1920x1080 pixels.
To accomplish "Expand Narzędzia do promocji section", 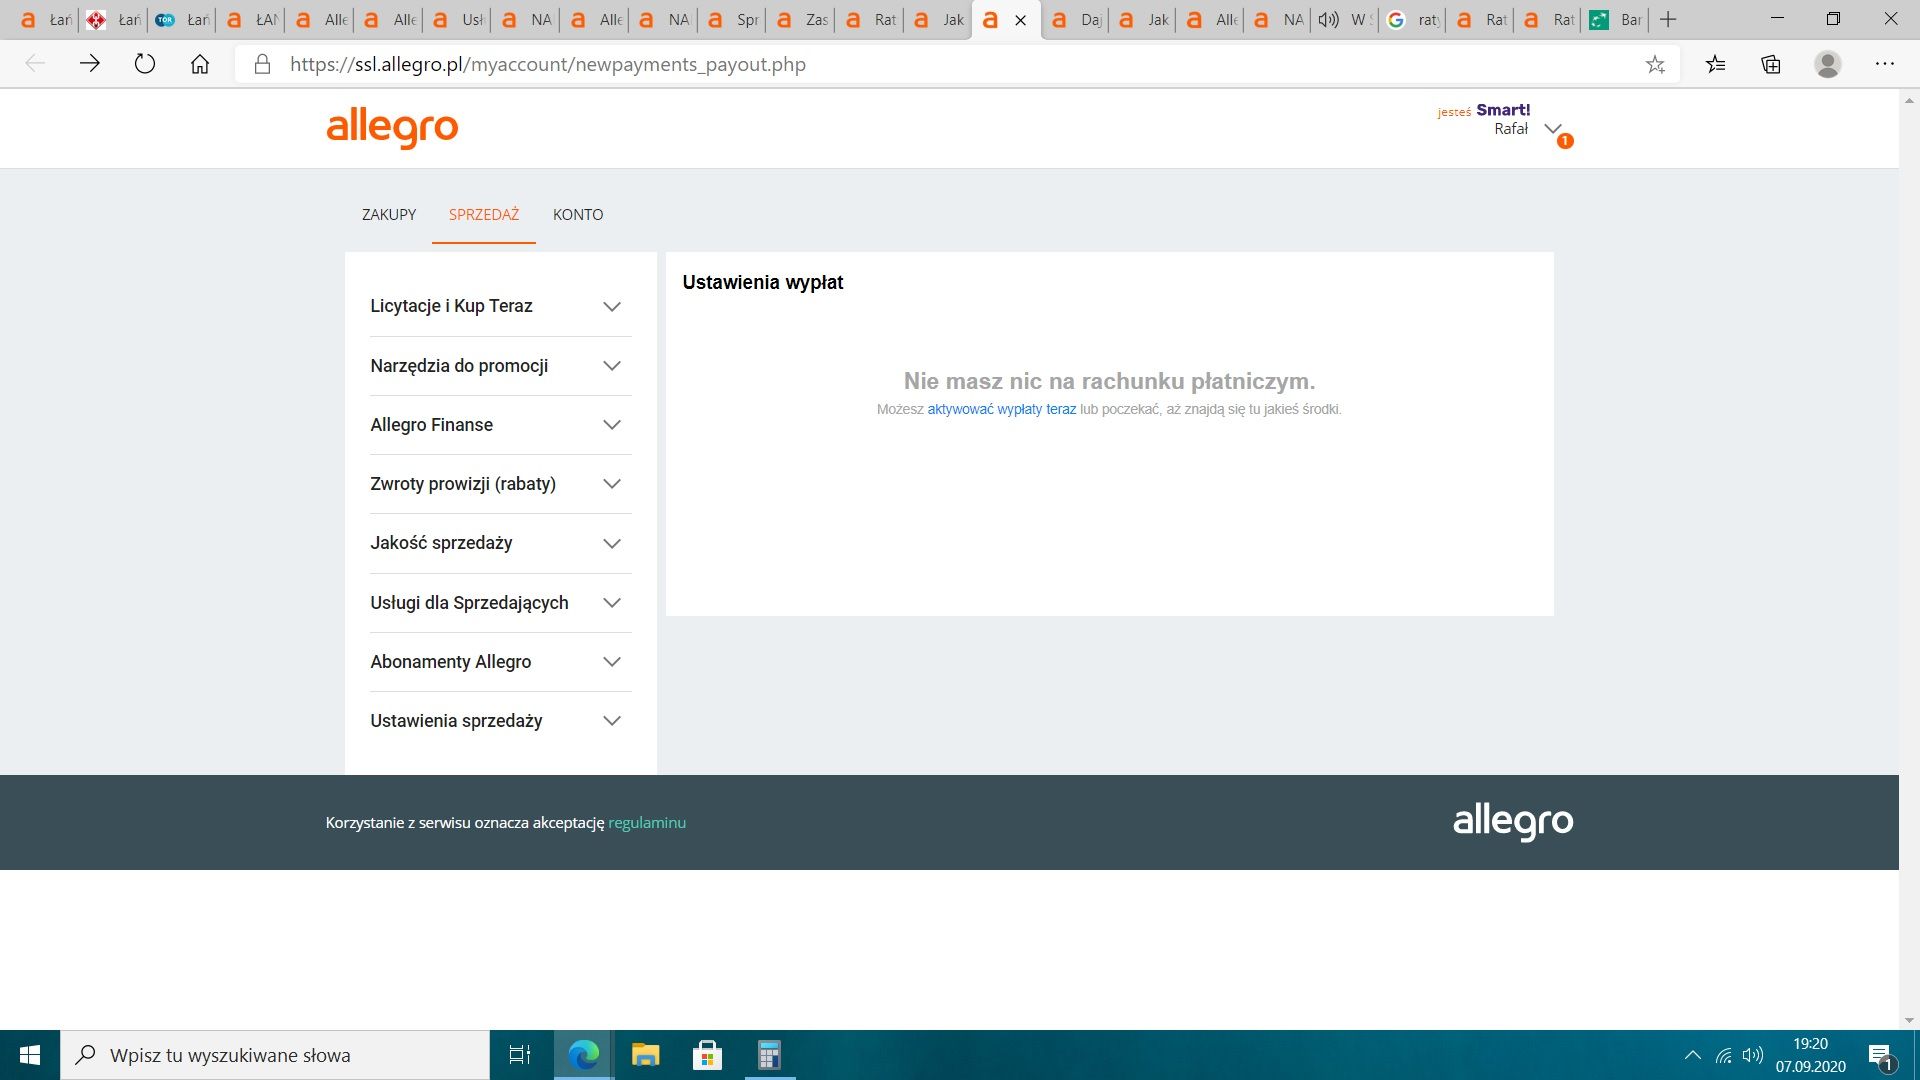I will pos(501,366).
